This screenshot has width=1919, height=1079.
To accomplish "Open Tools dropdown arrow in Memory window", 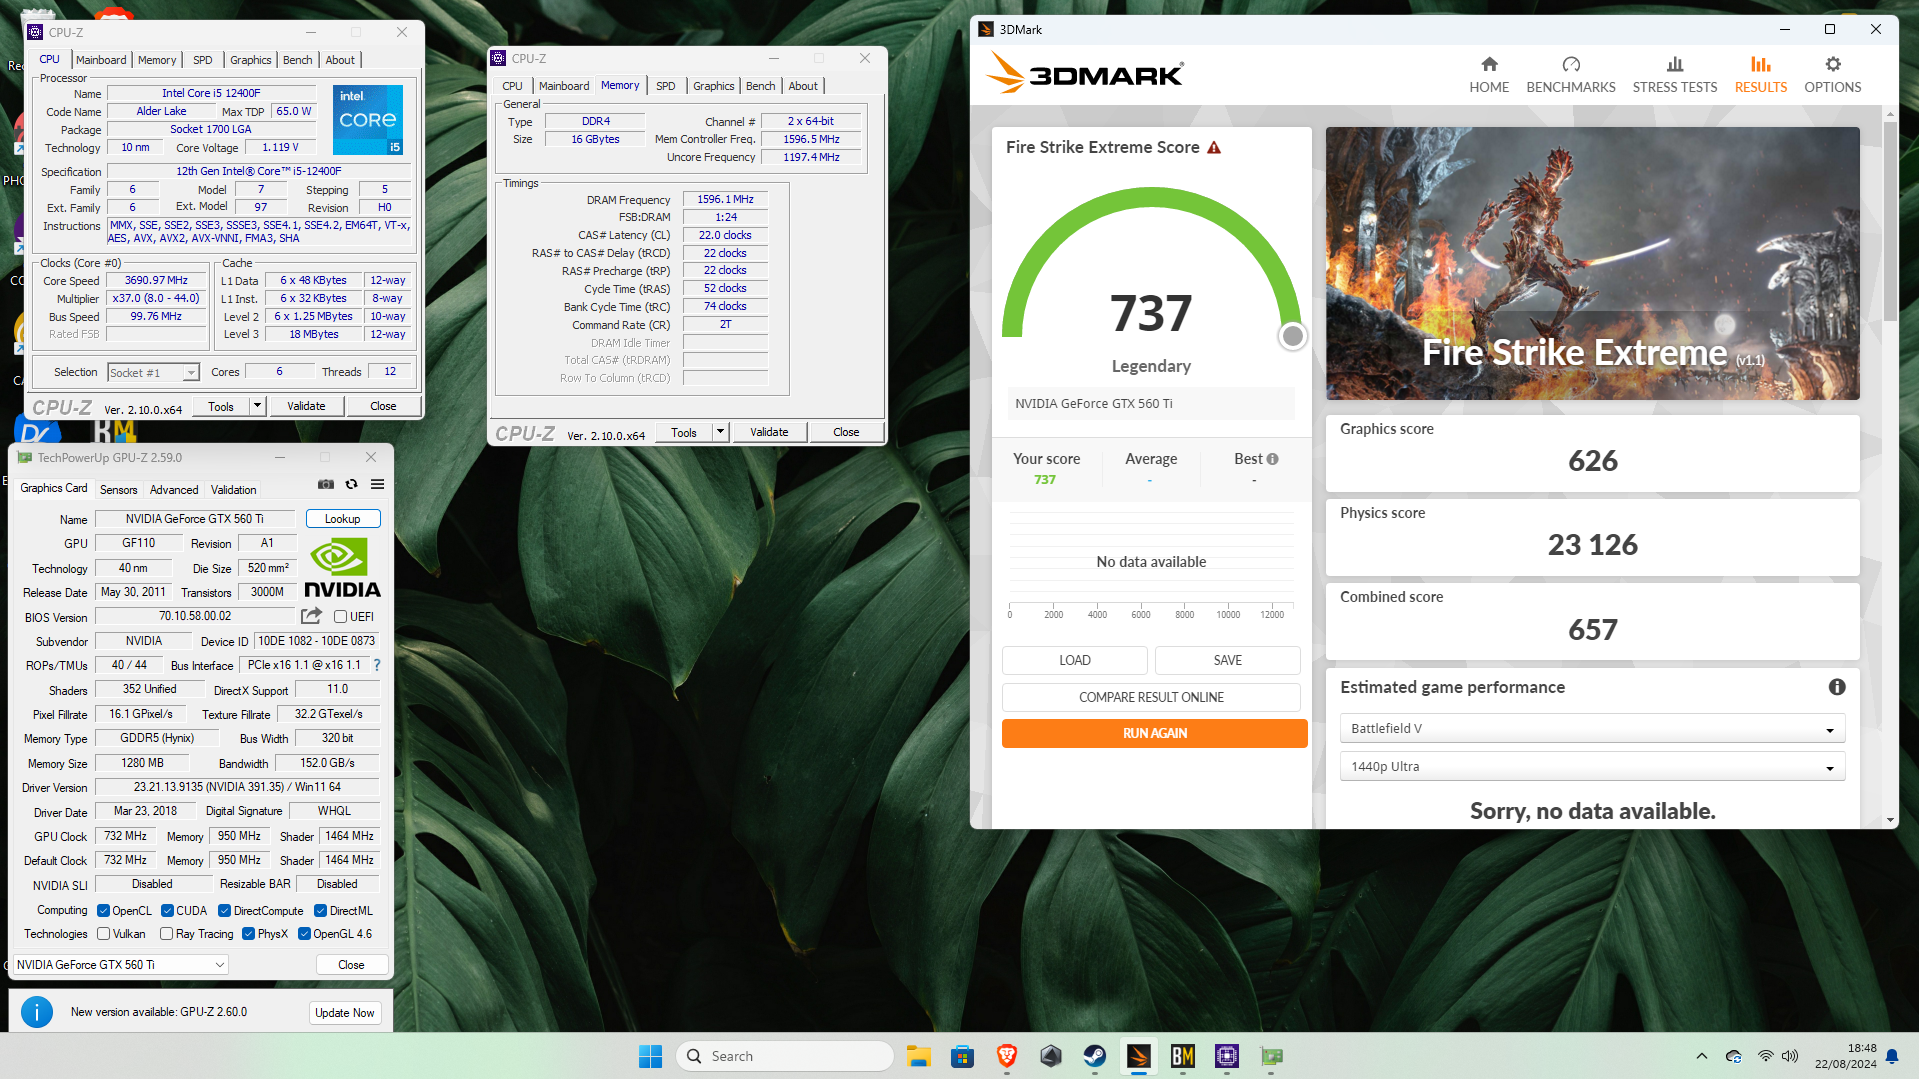I will coord(720,432).
